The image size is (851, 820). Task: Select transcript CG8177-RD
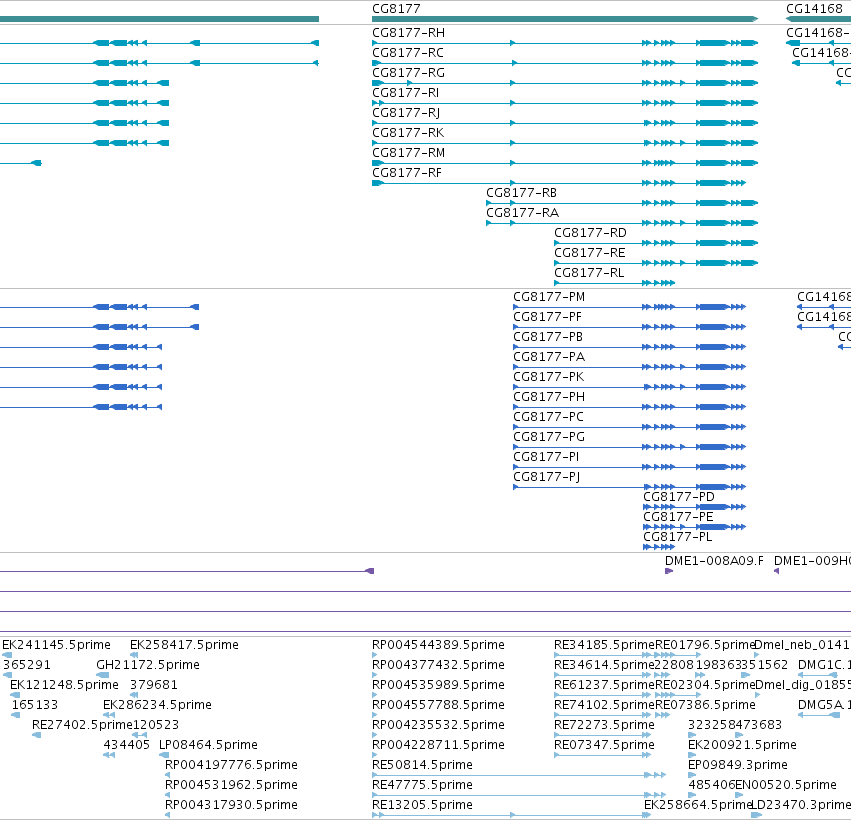pos(590,233)
